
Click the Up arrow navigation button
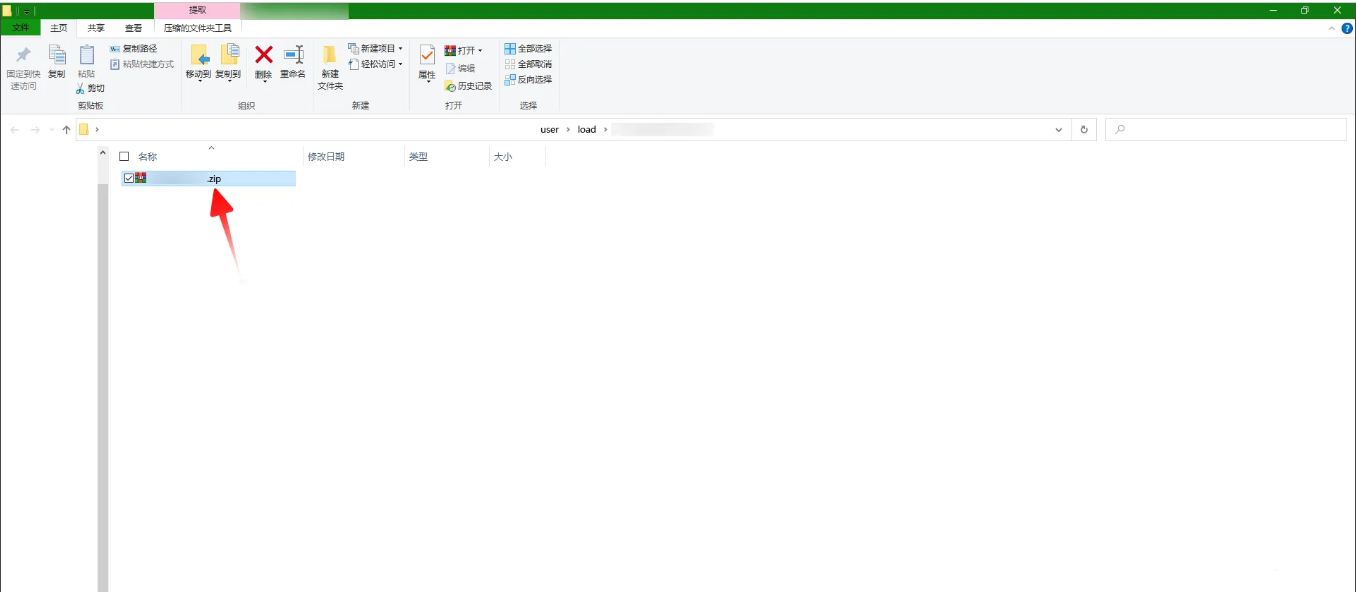(x=66, y=130)
